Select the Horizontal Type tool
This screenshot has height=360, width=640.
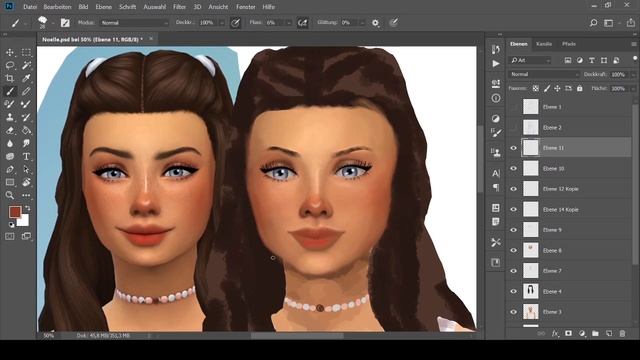[26, 156]
